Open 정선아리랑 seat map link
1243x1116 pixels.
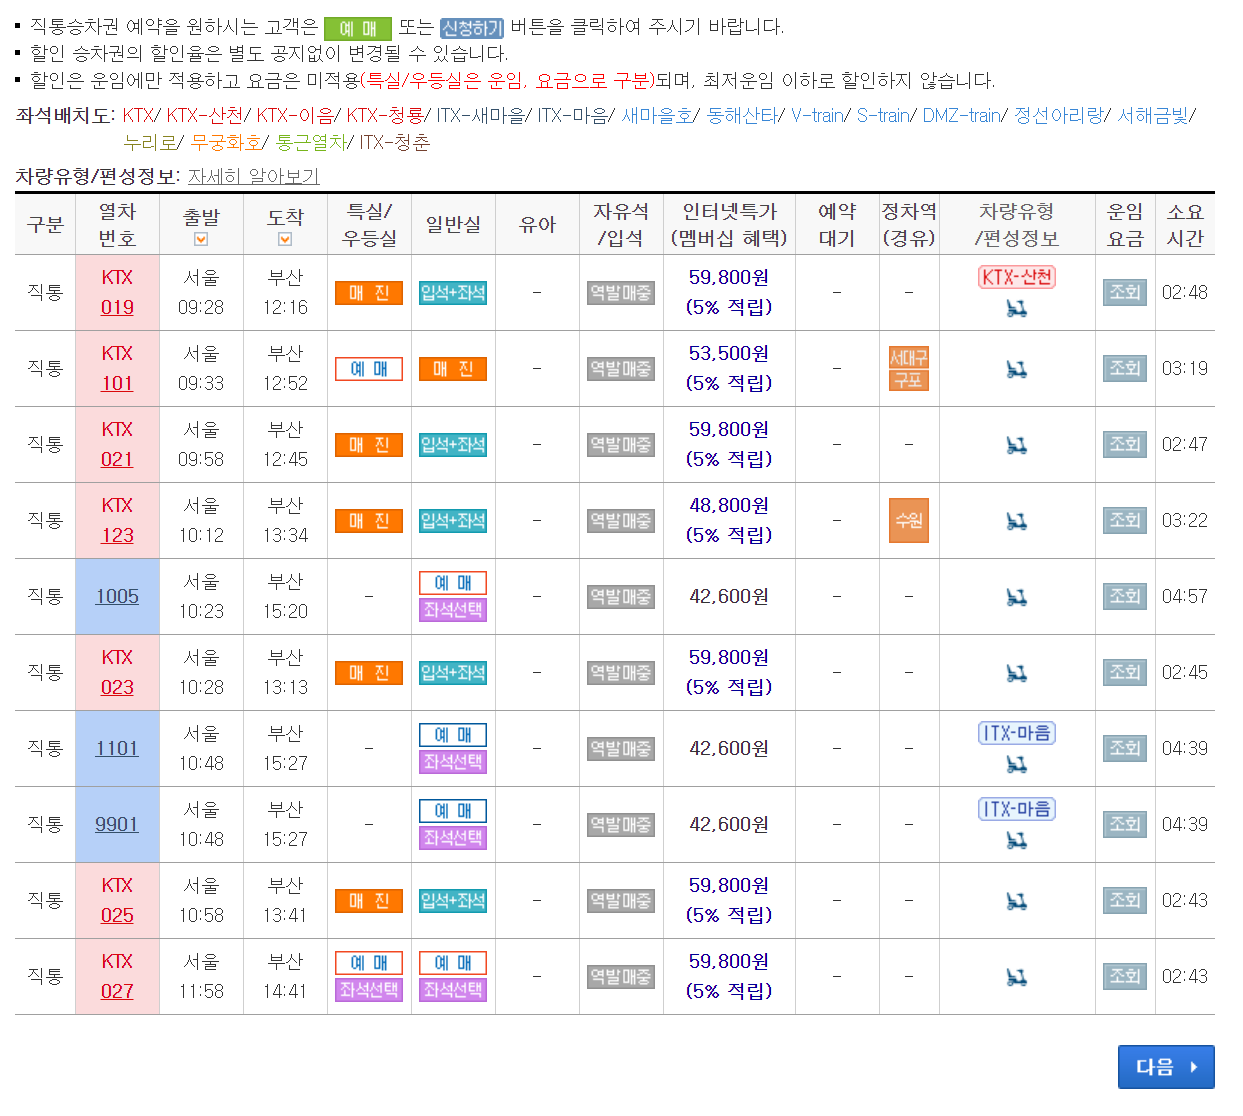pos(1059,115)
